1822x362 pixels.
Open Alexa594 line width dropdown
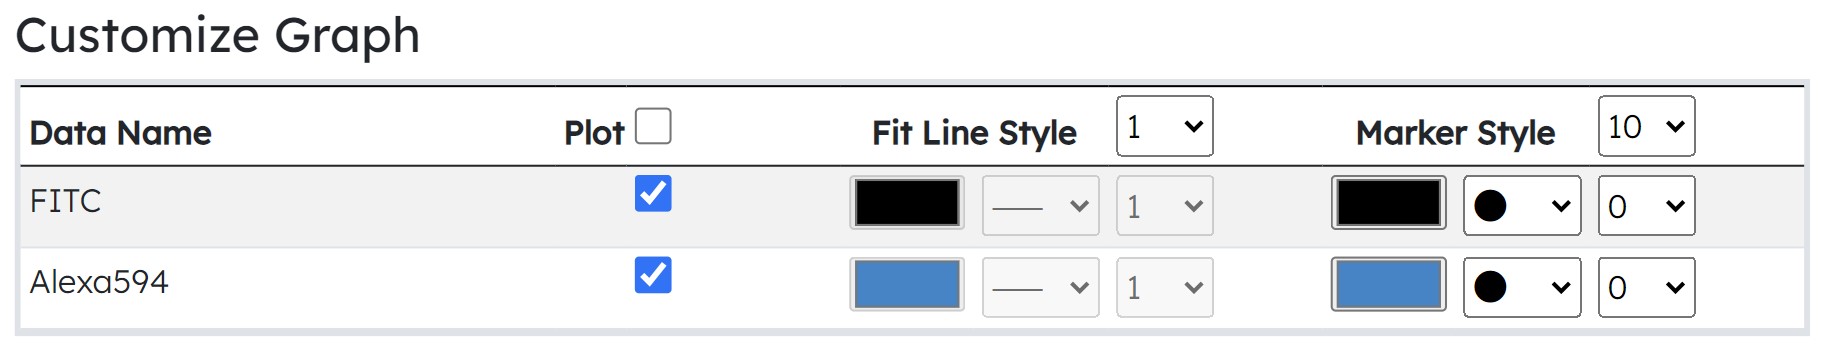tap(1165, 287)
